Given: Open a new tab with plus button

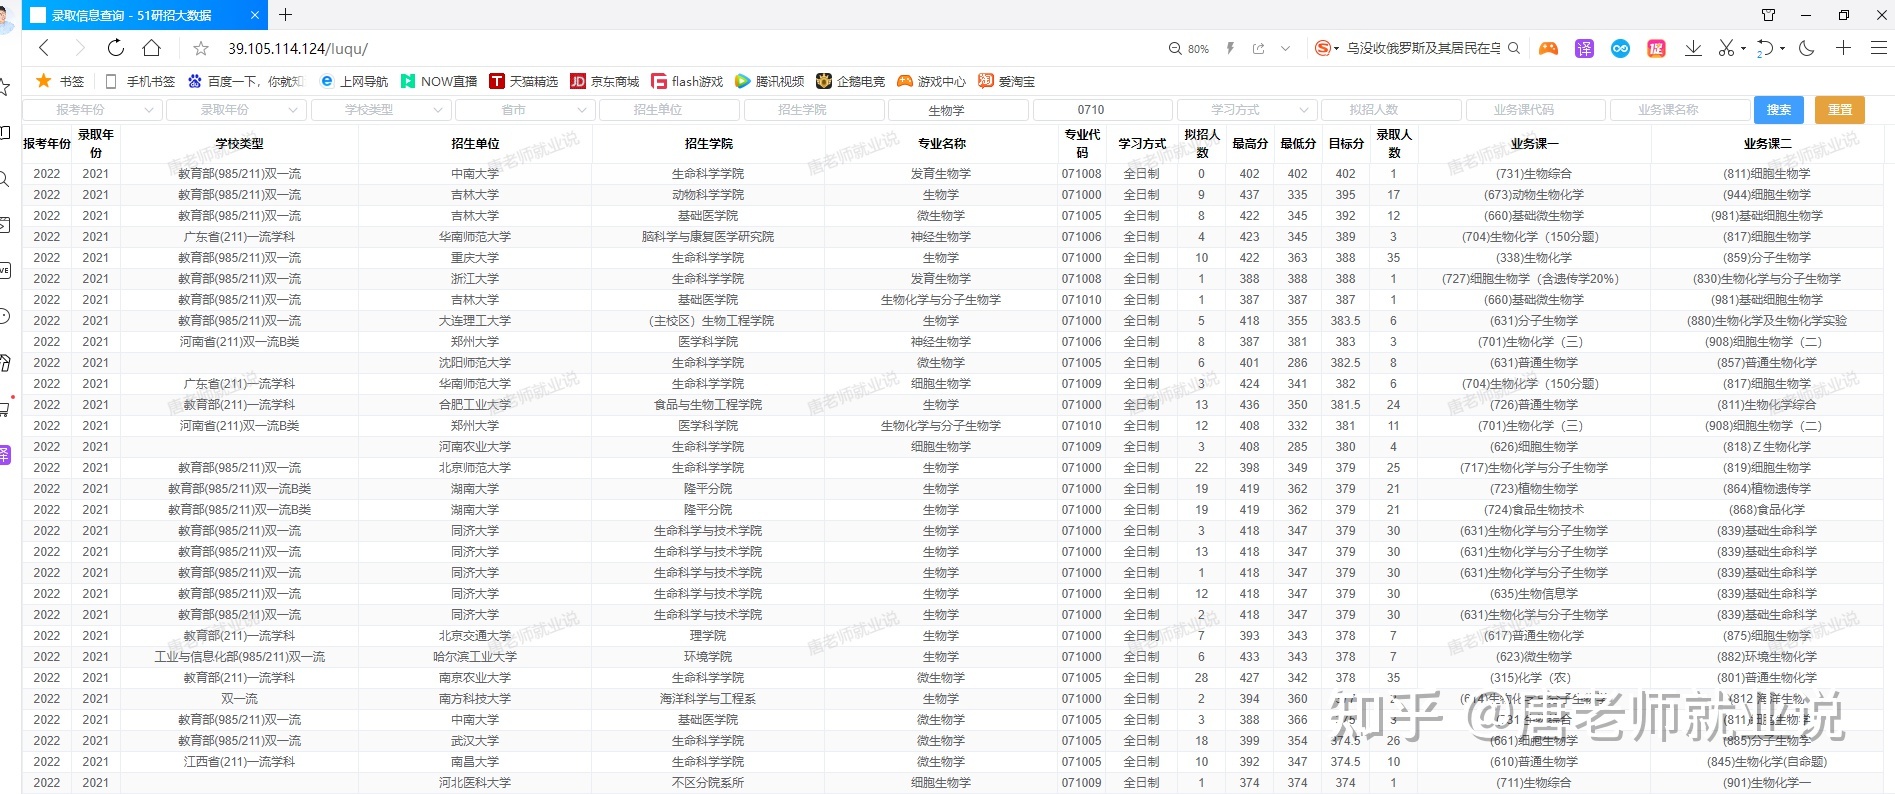Looking at the screenshot, I should point(286,15).
